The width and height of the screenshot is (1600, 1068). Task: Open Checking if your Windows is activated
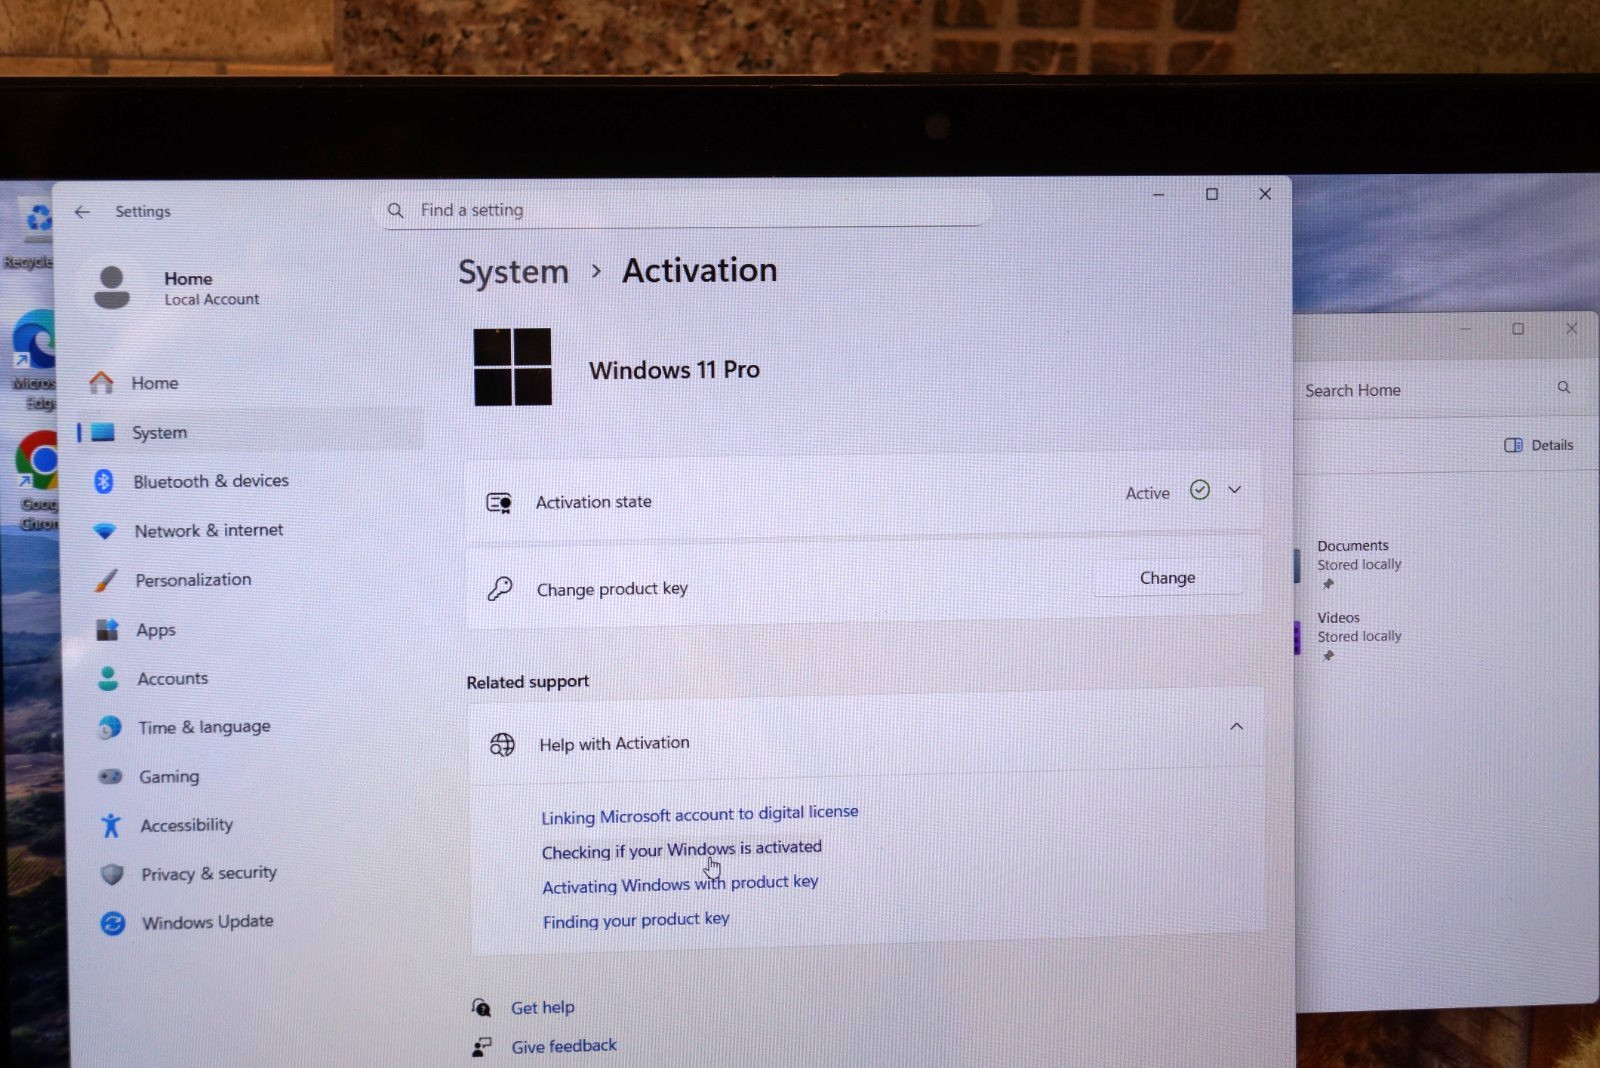682,850
